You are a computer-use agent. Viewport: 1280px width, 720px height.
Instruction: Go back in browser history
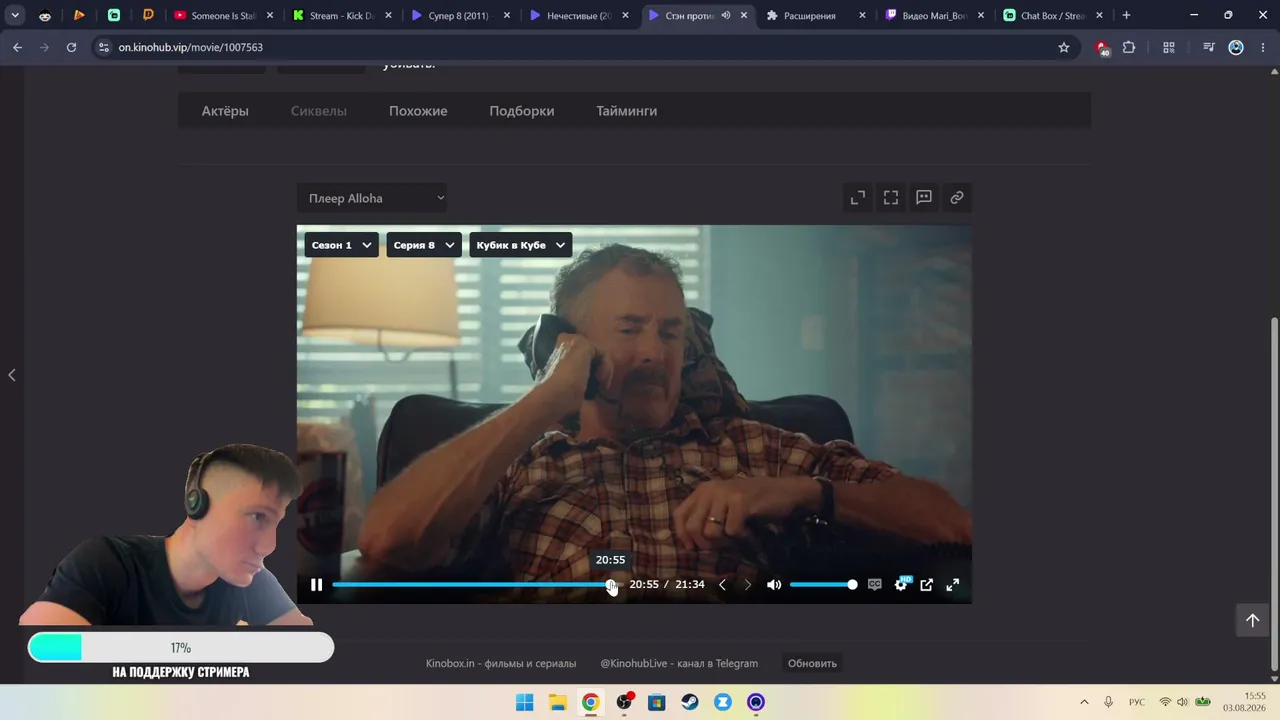(17, 47)
